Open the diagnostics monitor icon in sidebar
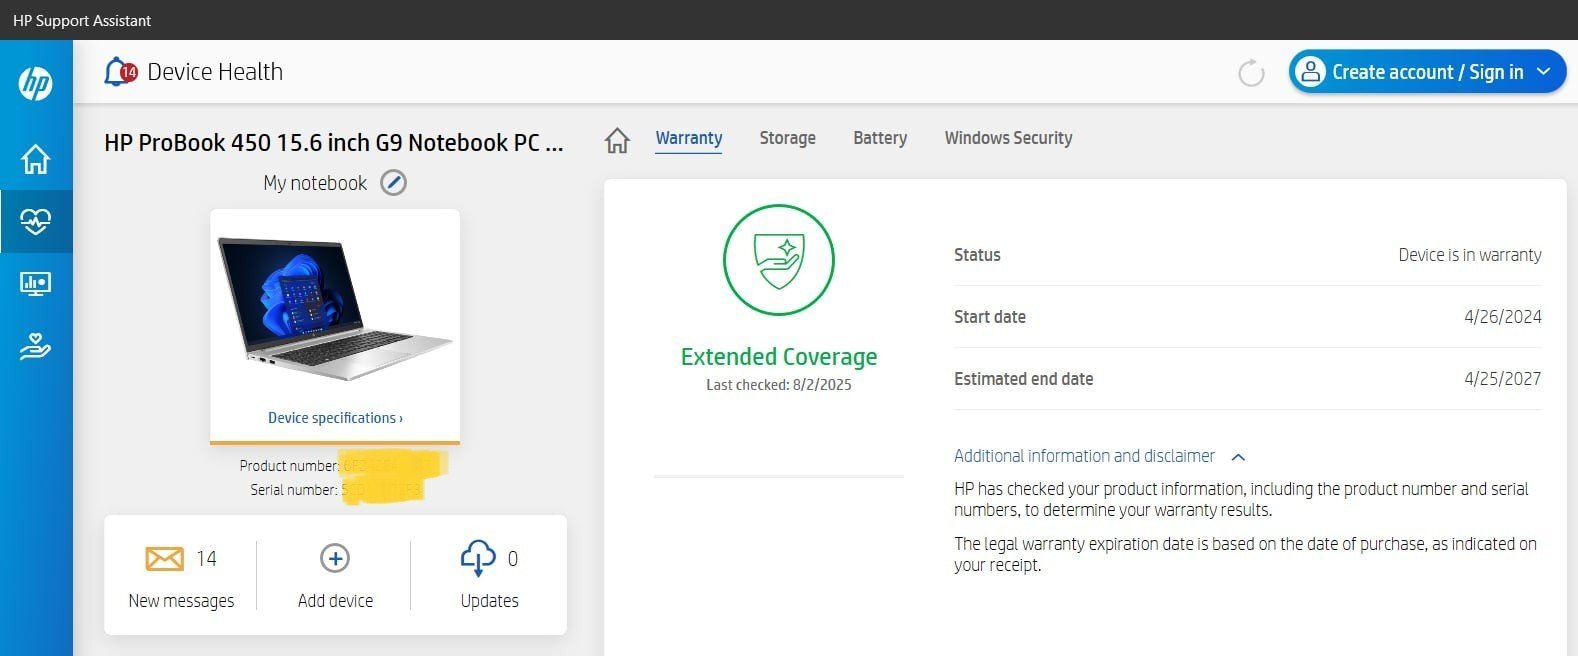The height and width of the screenshot is (656, 1578). click(x=36, y=284)
